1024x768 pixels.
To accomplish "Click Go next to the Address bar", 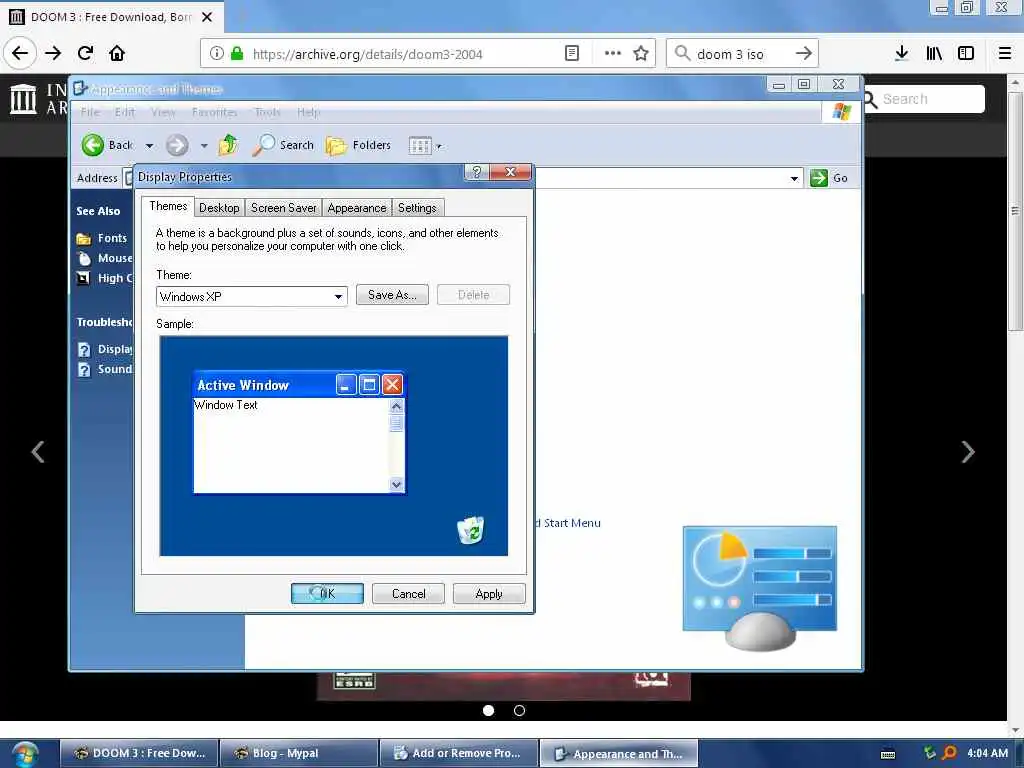I will pyautogui.click(x=829, y=178).
